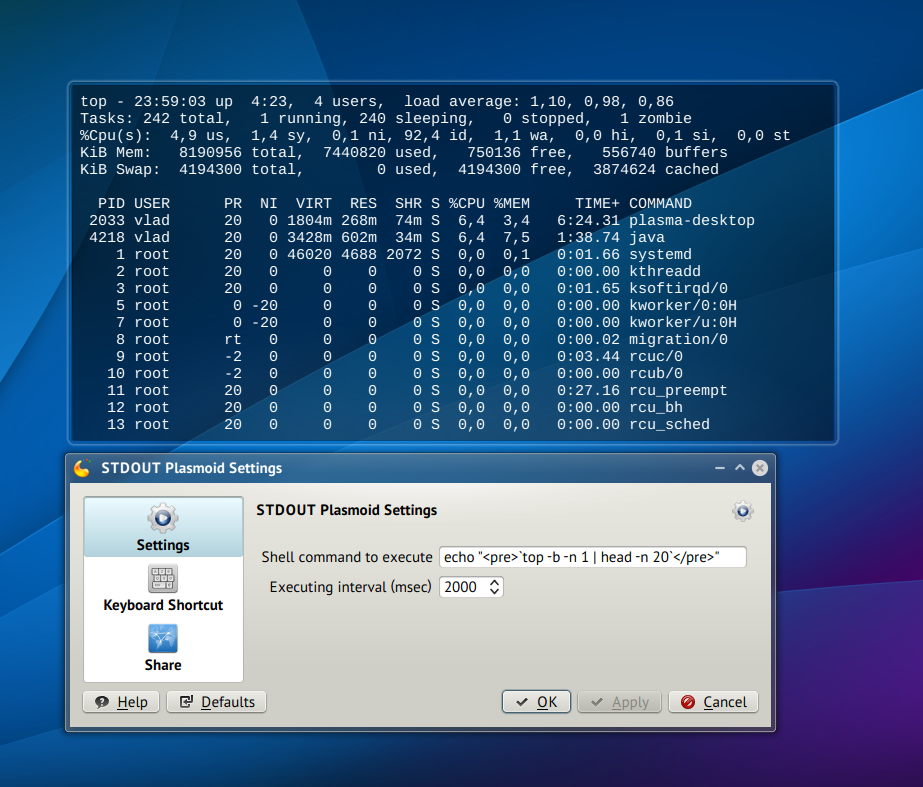Click the rcu_preempt entry in top output
Screen dimensions: 923x787
coord(678,391)
